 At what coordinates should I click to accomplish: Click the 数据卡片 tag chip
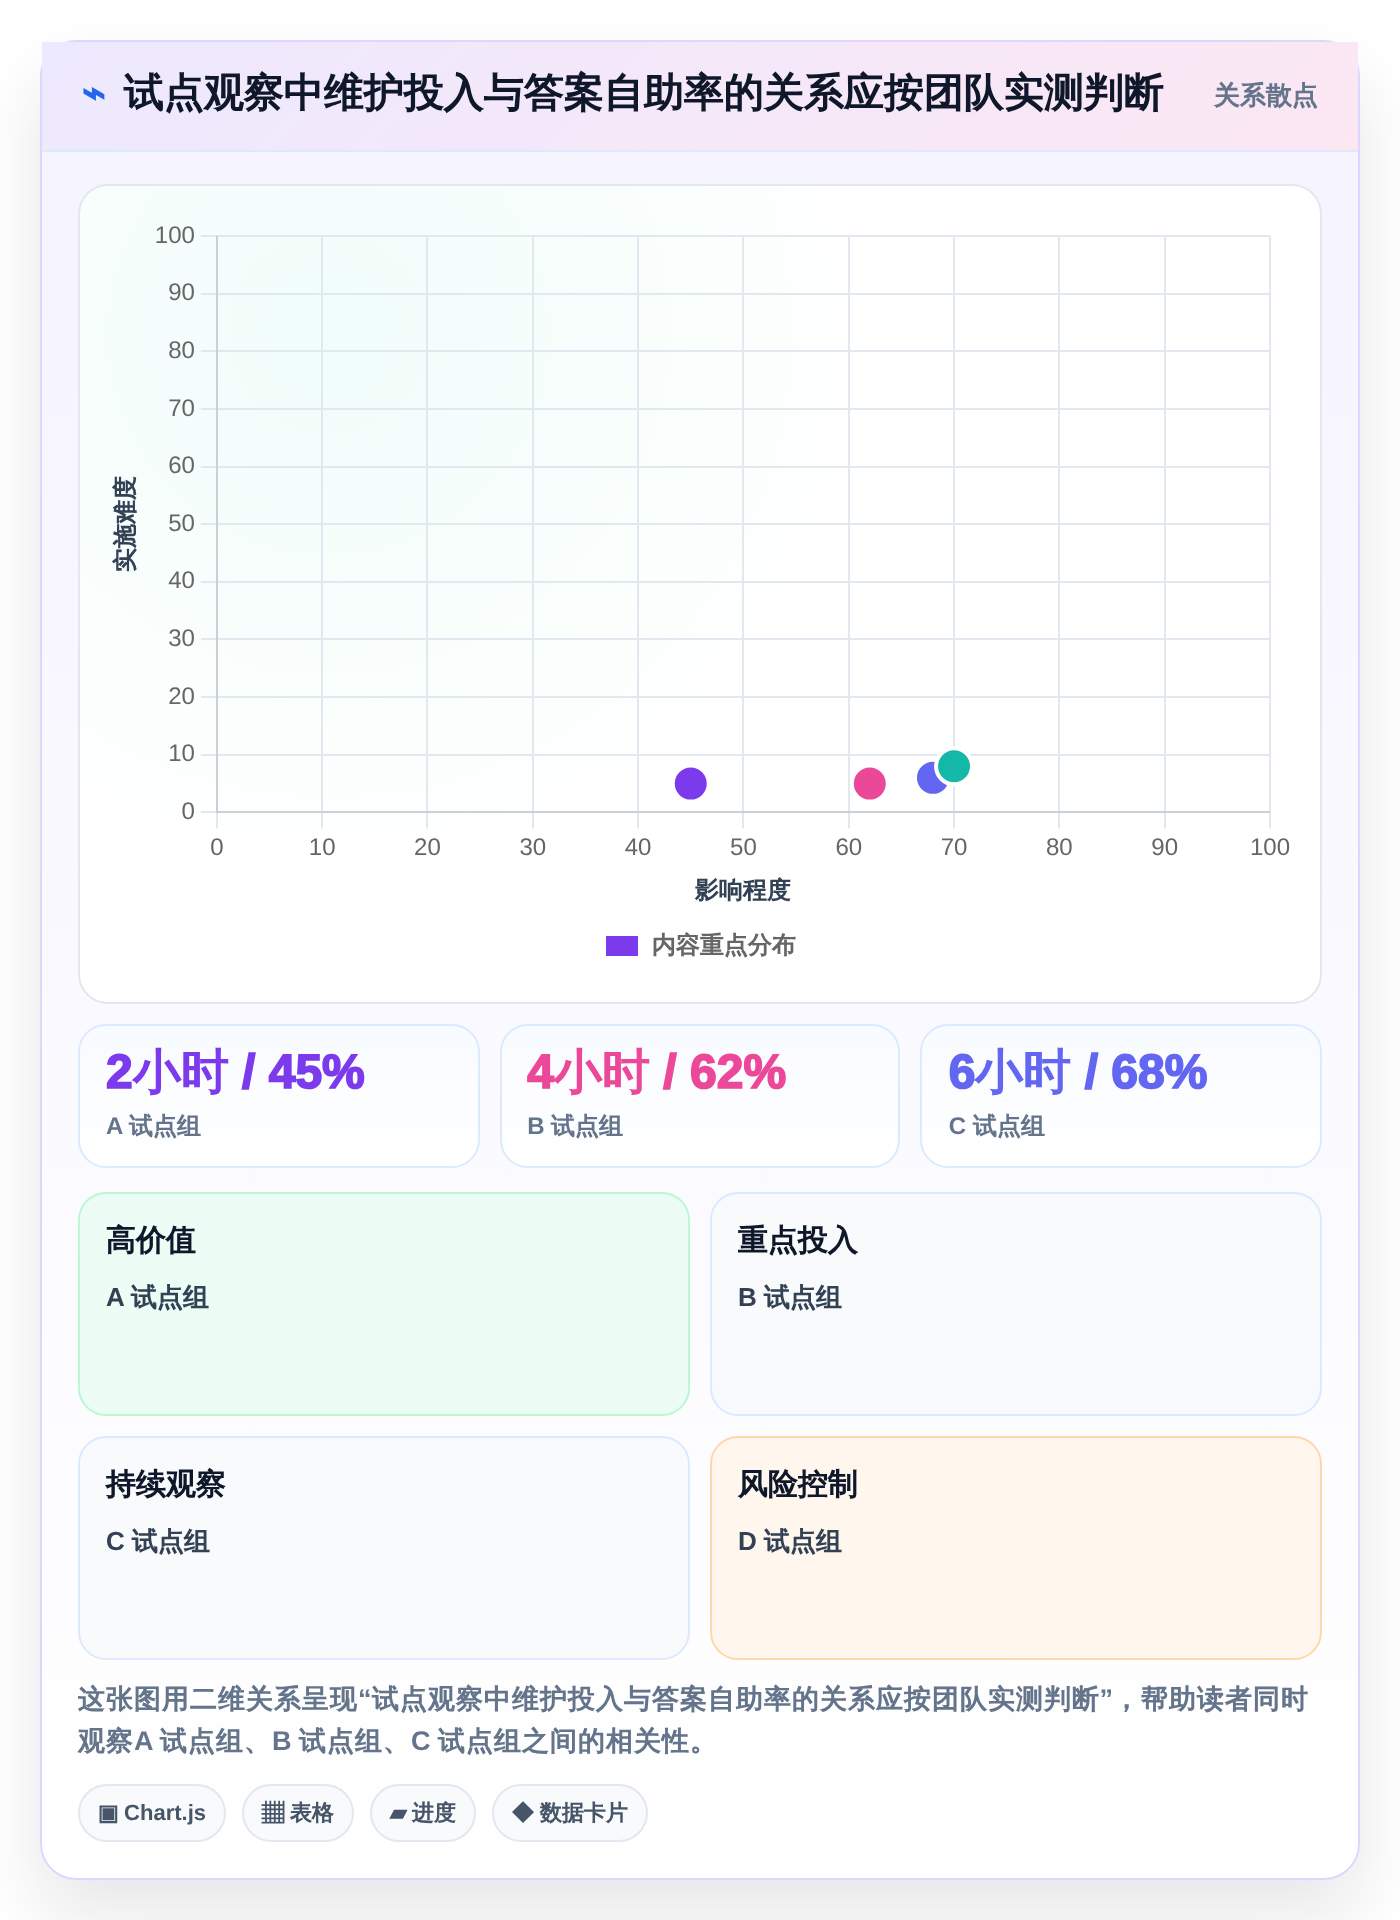570,1813
